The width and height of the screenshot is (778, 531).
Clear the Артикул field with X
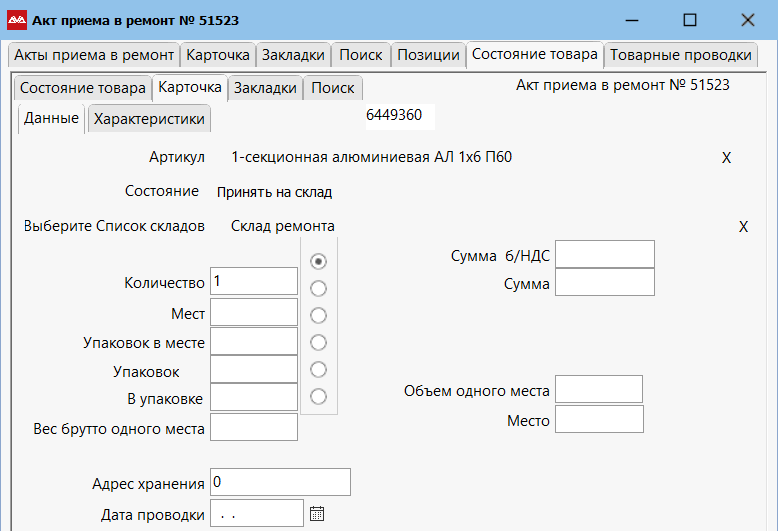point(727,158)
